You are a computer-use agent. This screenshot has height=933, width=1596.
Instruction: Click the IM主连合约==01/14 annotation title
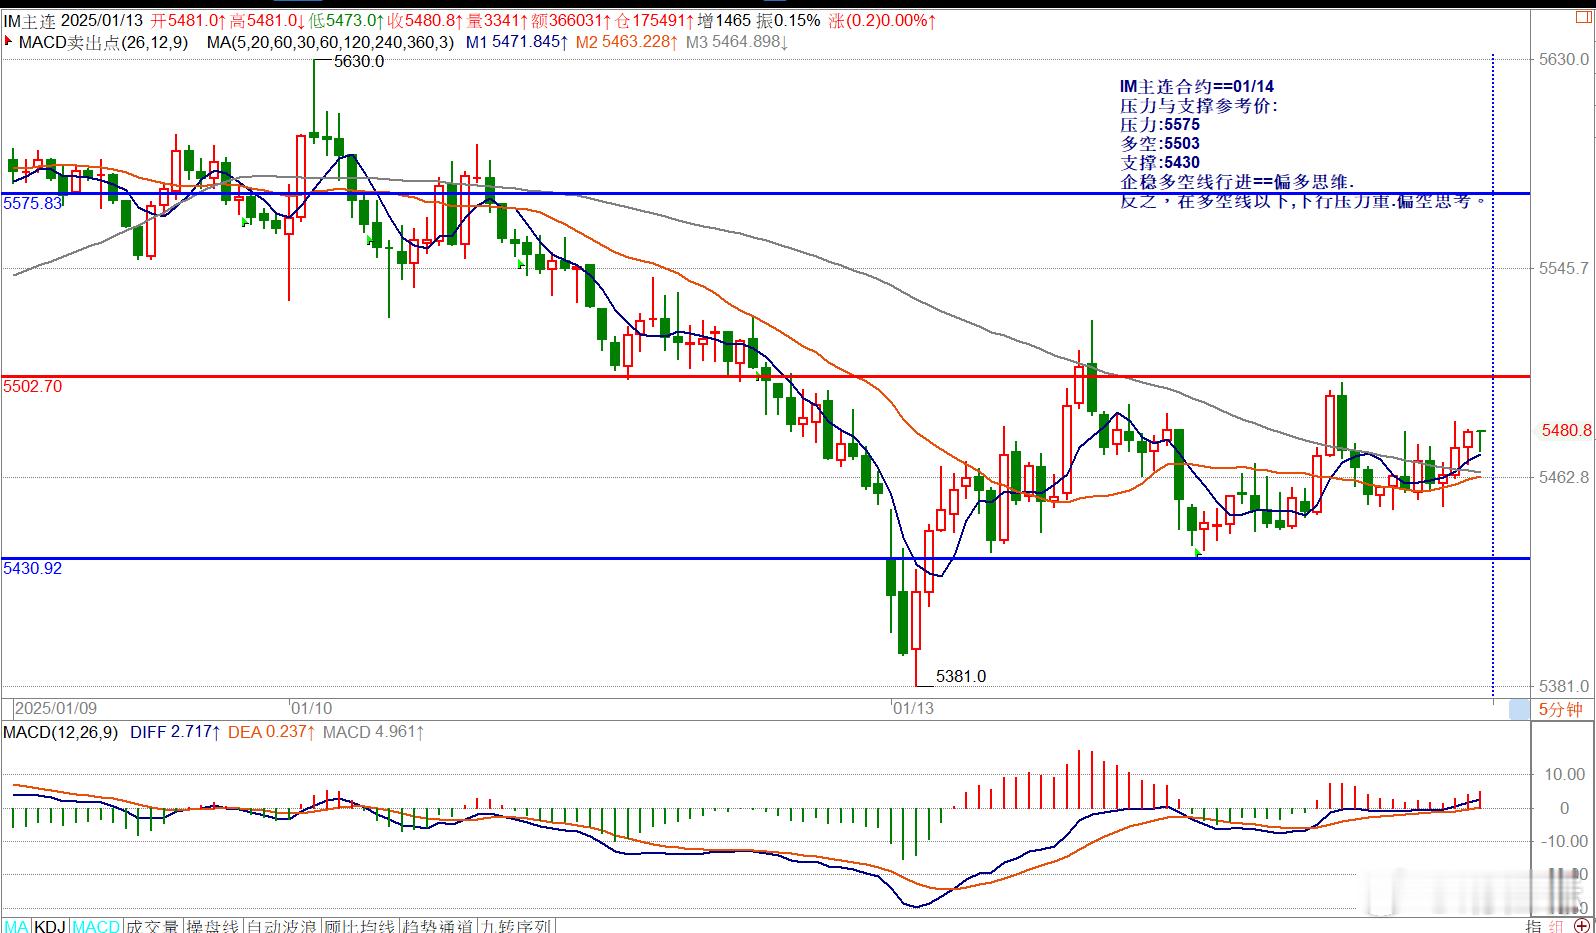pyautogui.click(x=1197, y=87)
